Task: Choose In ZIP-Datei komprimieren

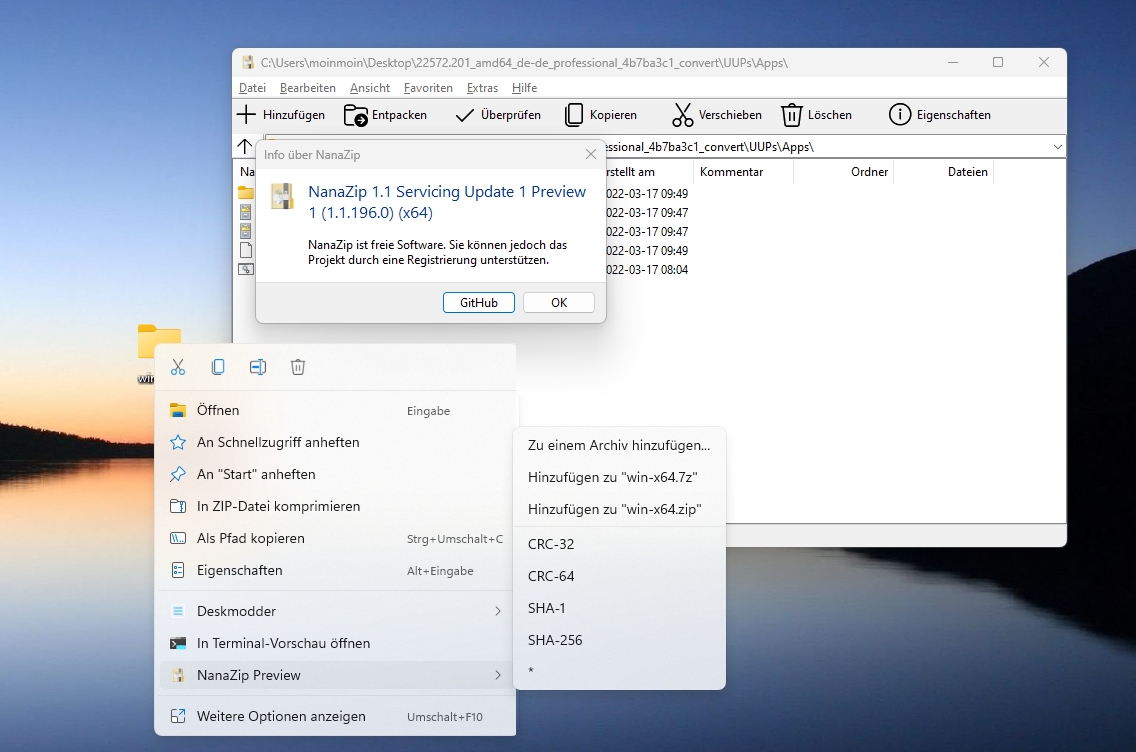Action: (x=336, y=506)
